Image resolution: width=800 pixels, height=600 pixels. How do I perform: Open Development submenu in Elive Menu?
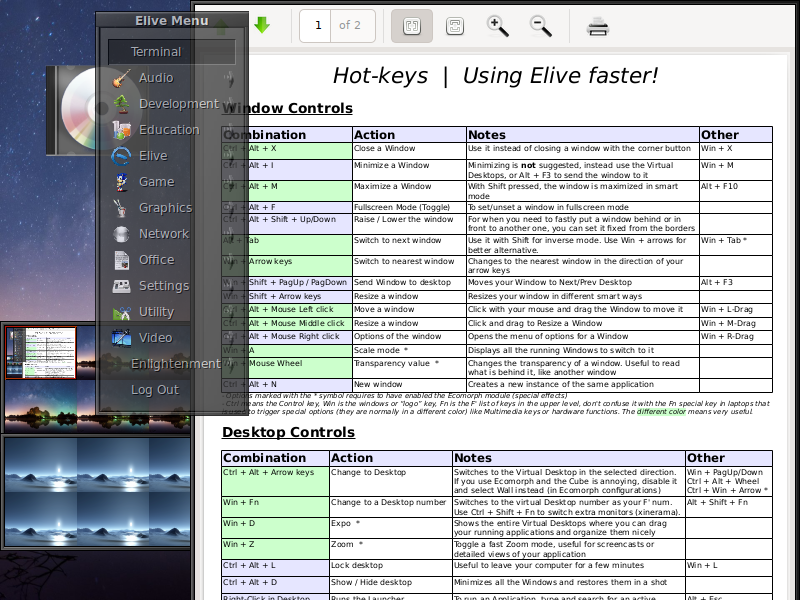[x=172, y=104]
